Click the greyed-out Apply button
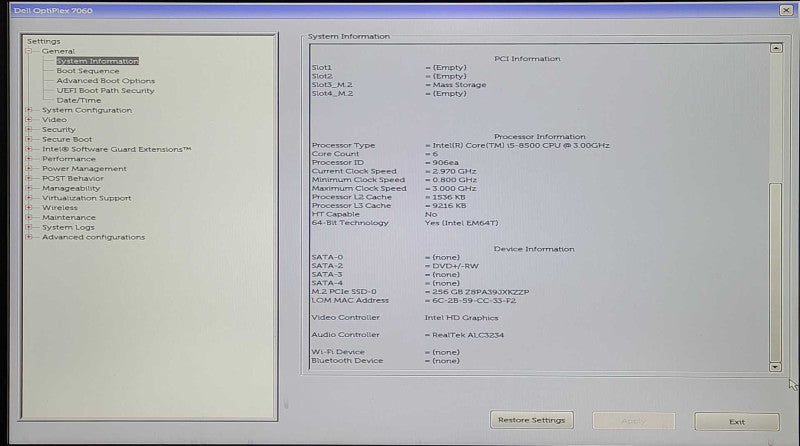 click(634, 421)
